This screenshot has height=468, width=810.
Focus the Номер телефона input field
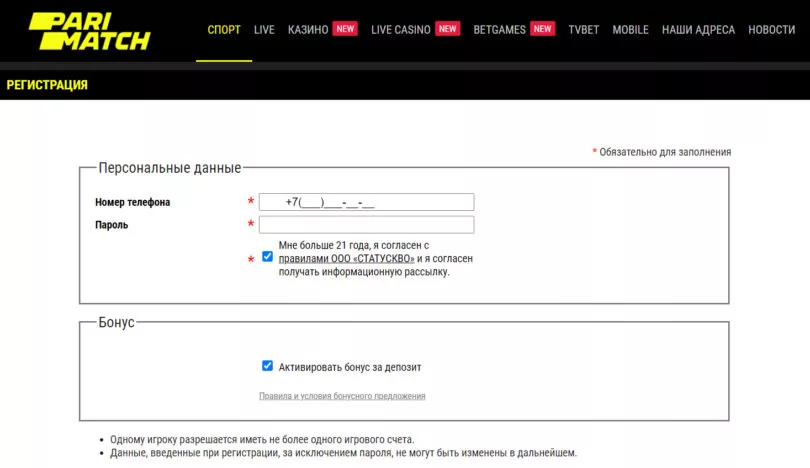[x=366, y=202]
